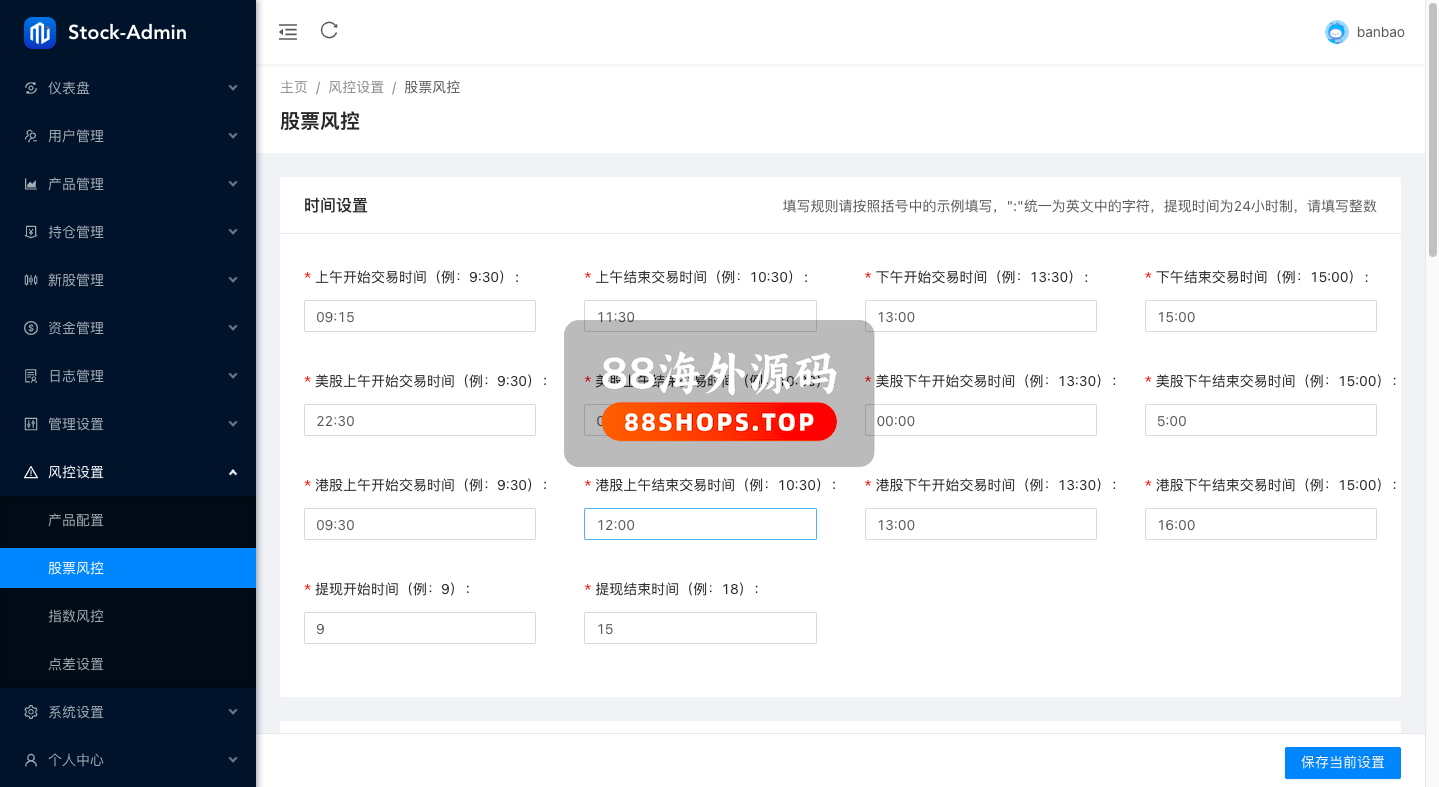The image size is (1439, 787).
Task: Expand the 持仓管理 menu chevron
Action: (233, 232)
